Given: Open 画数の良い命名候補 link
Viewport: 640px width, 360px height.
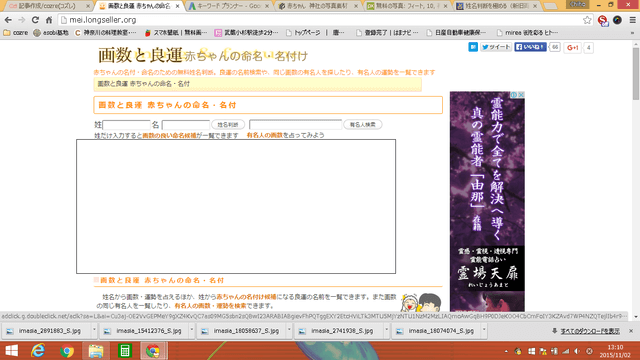Looking at the screenshot, I should [169, 135].
